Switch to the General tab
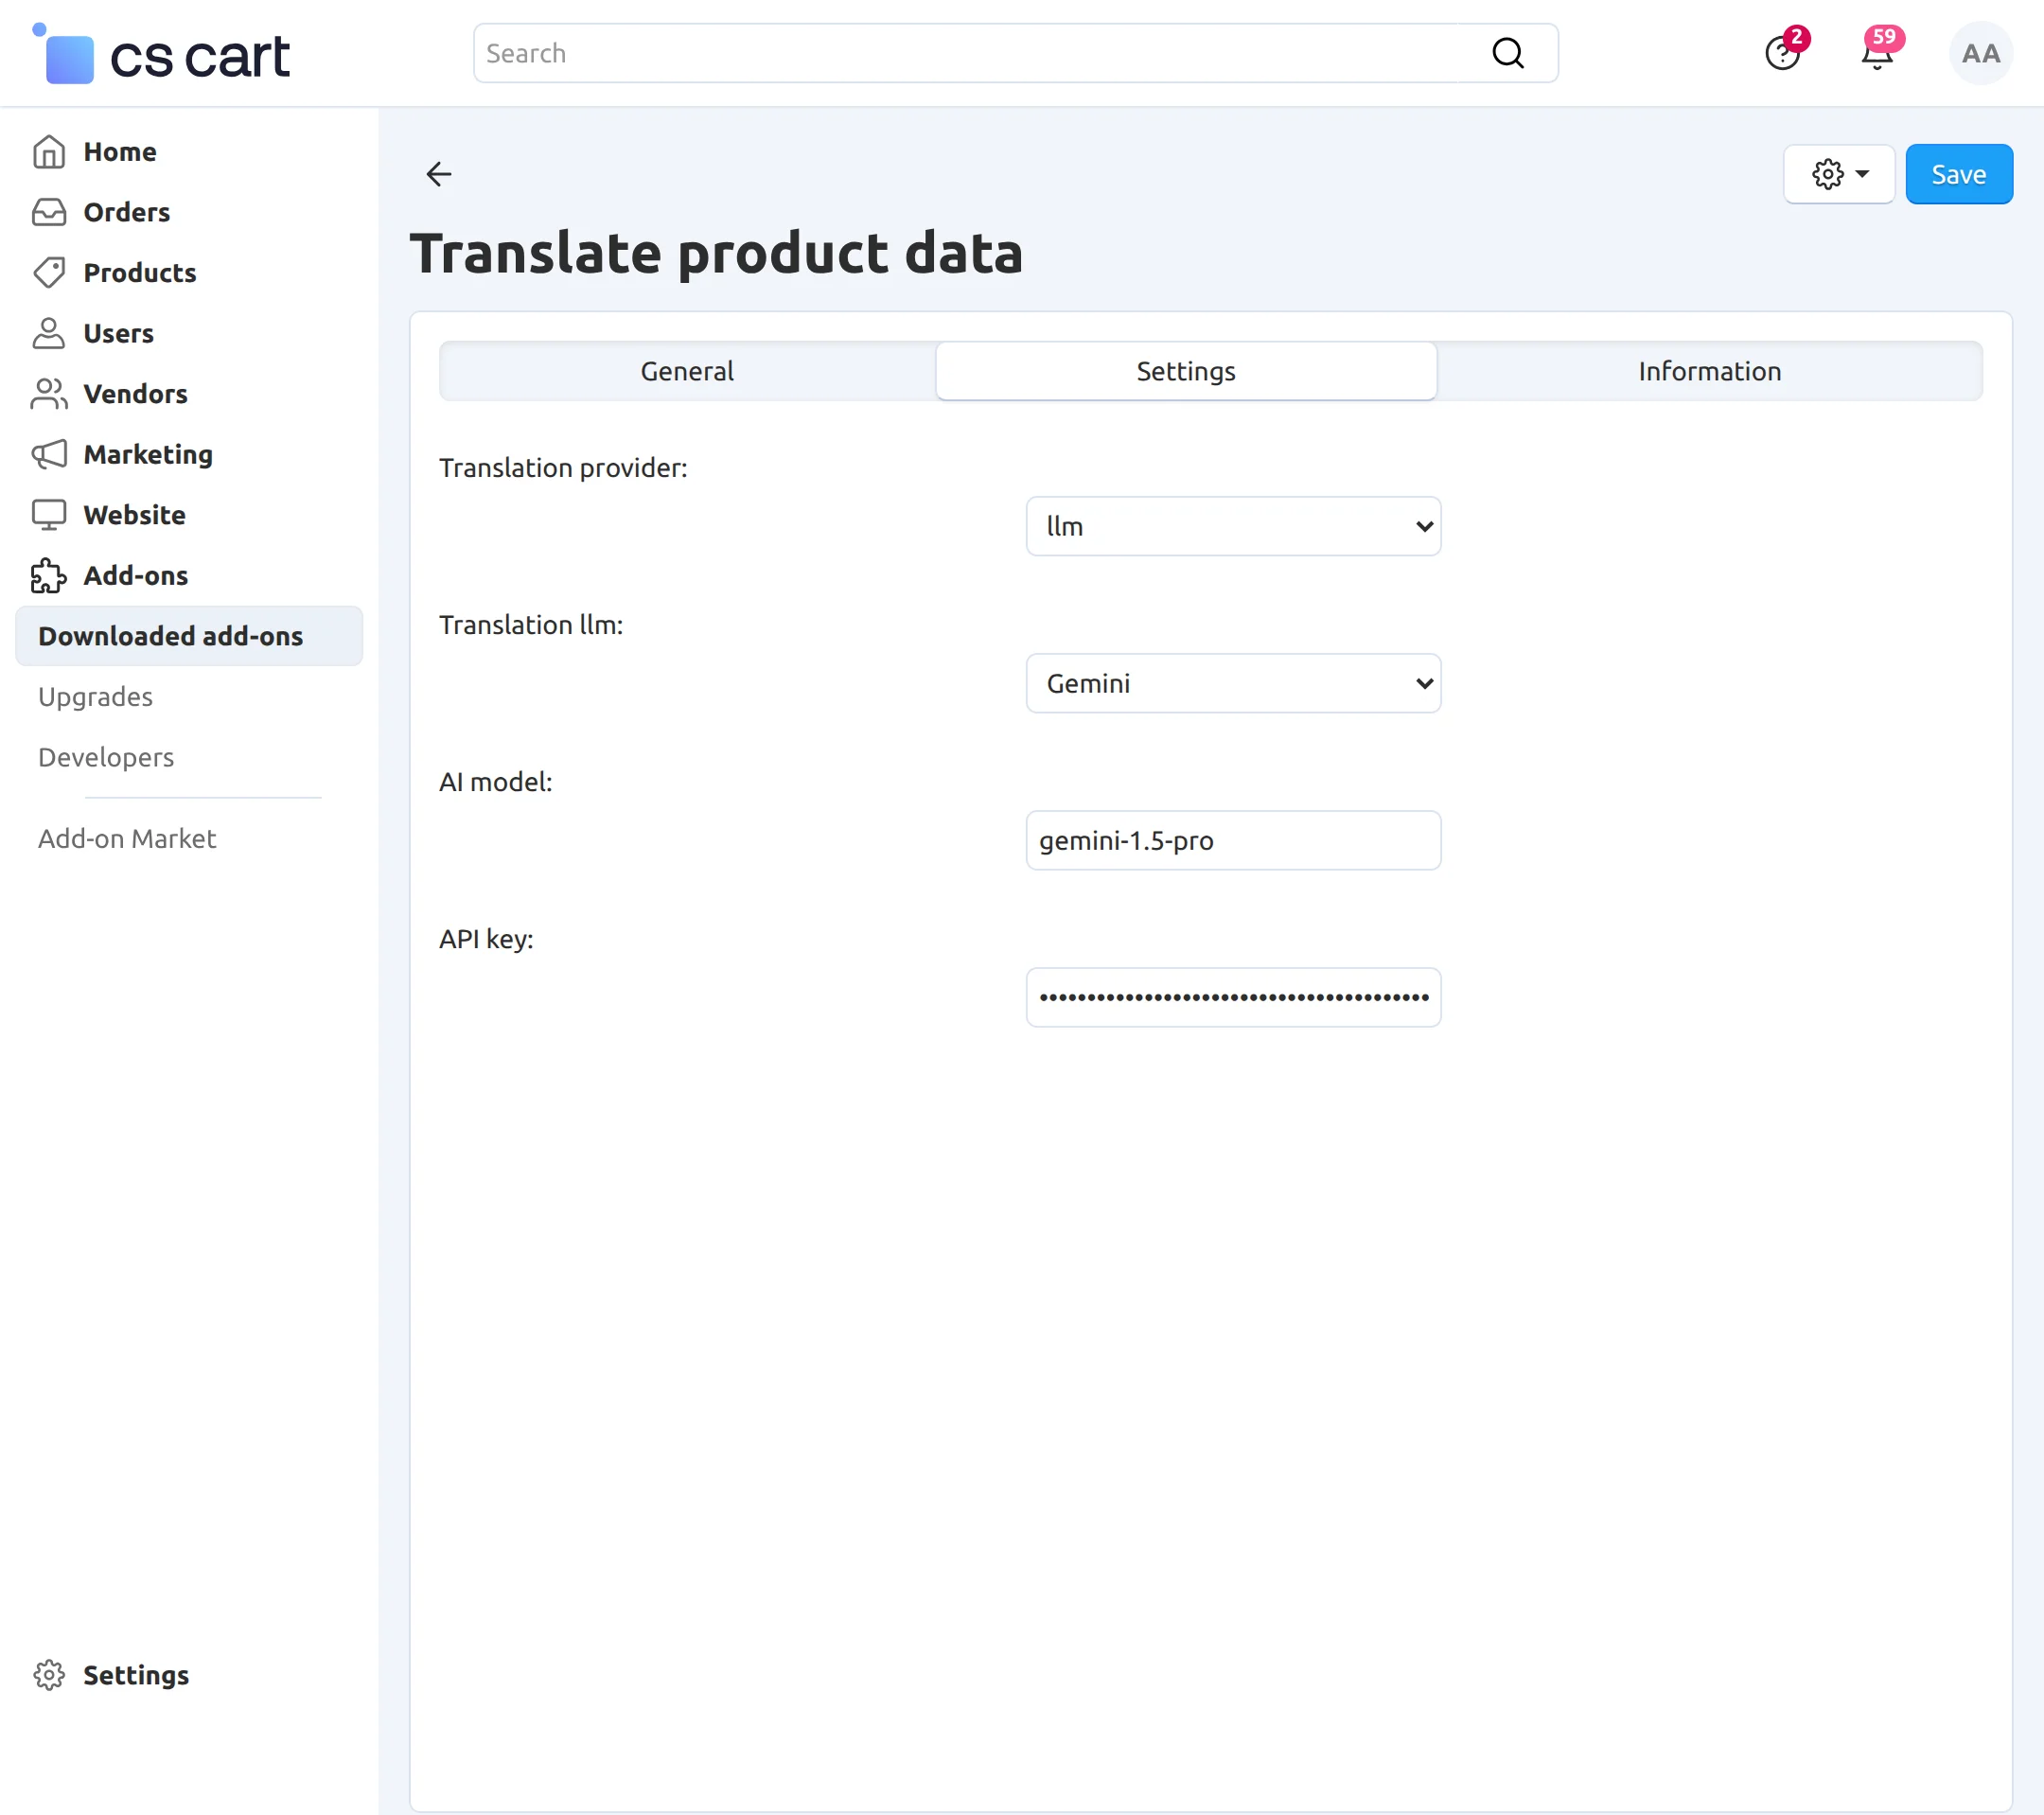 point(686,371)
